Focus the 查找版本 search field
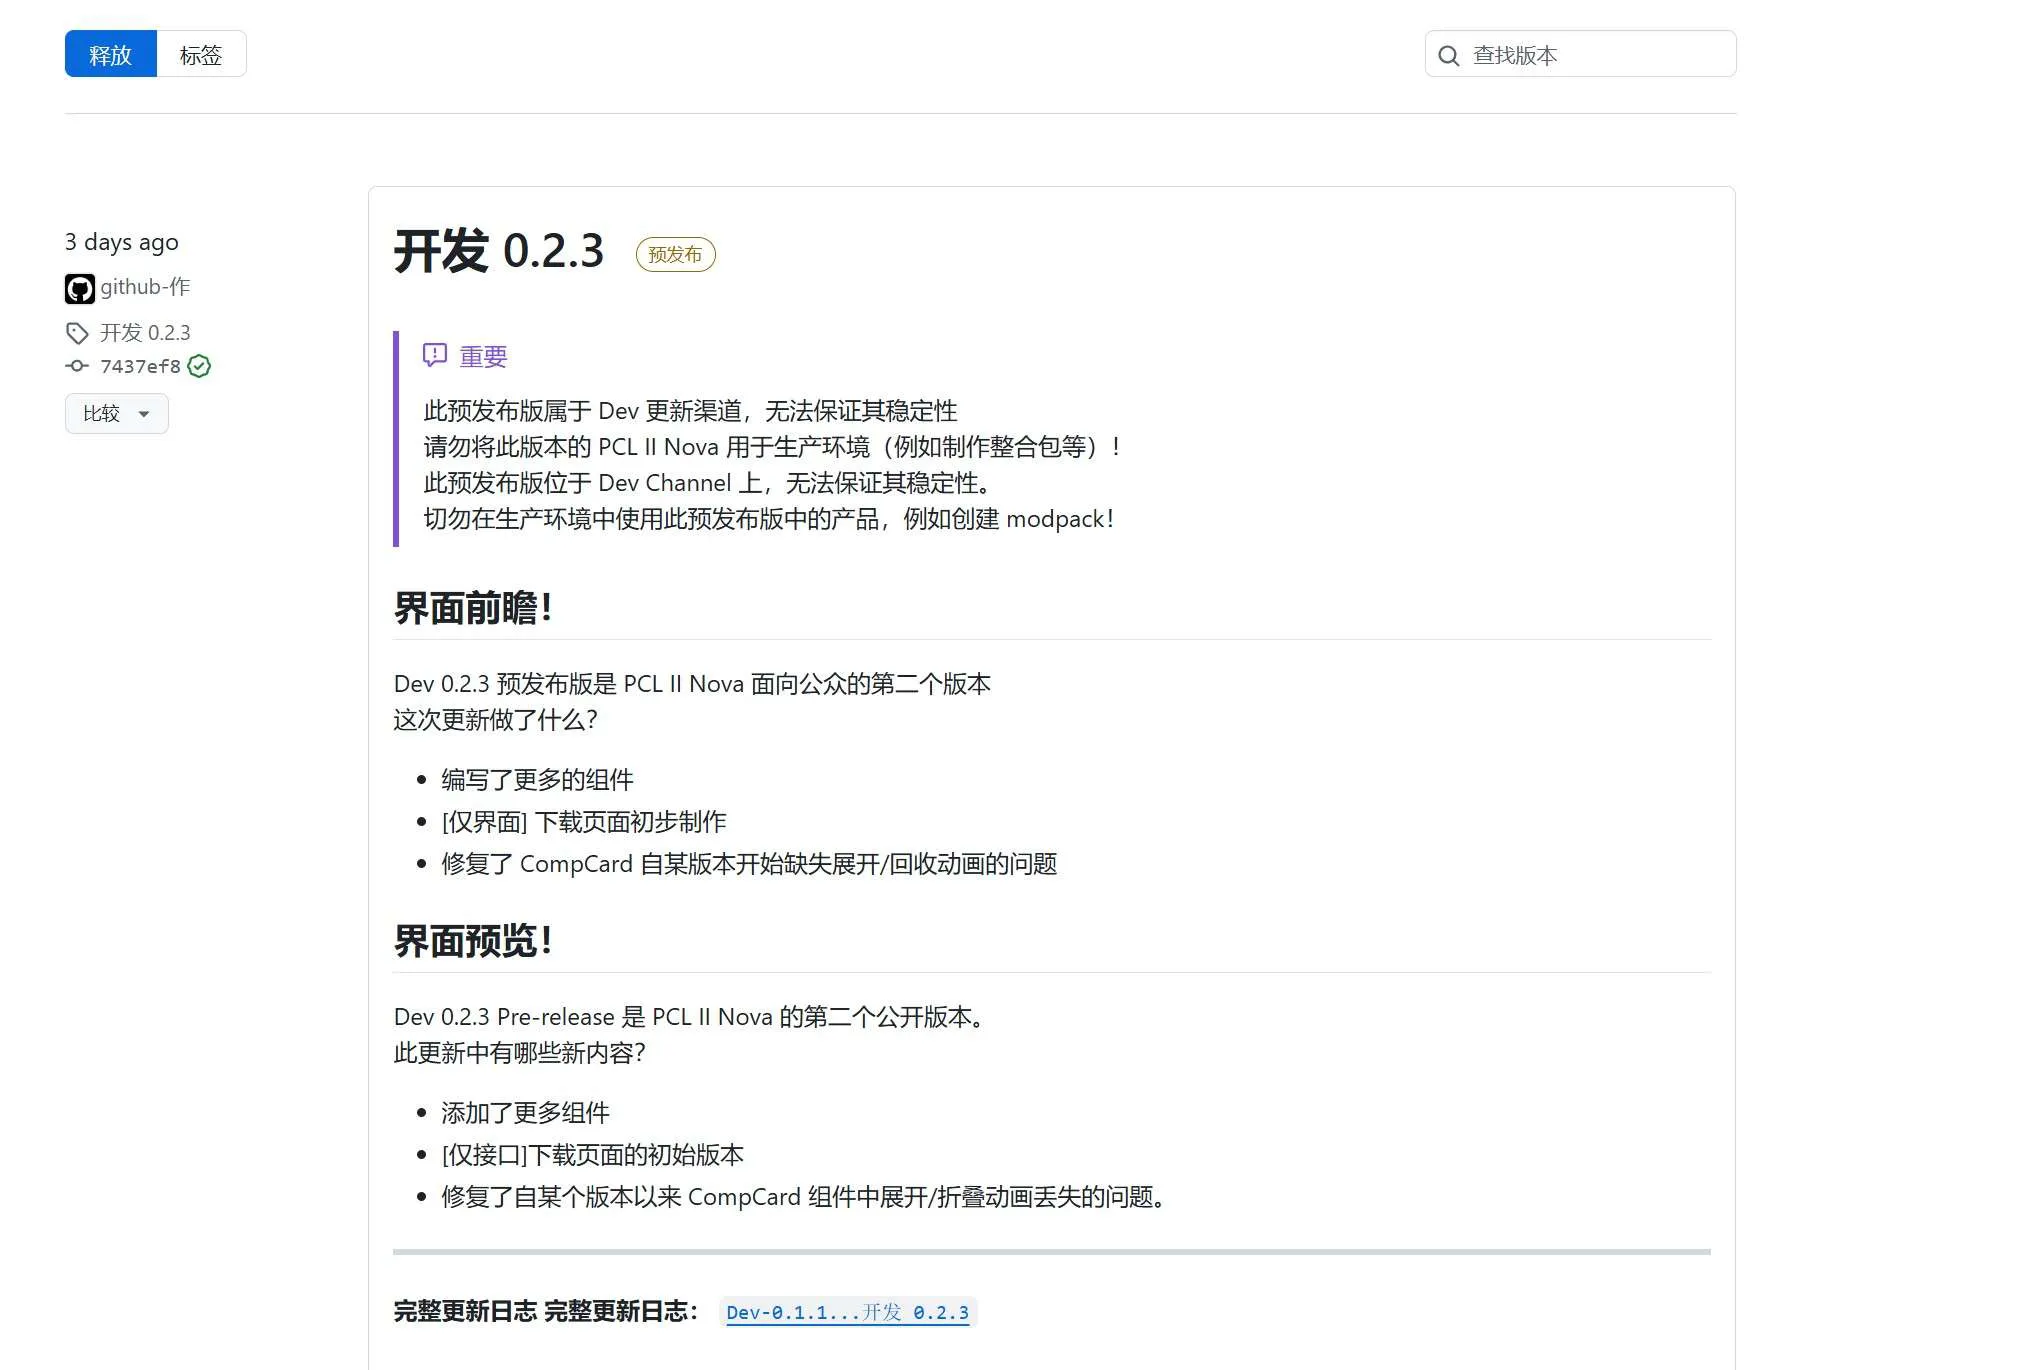 pyautogui.click(x=1580, y=54)
